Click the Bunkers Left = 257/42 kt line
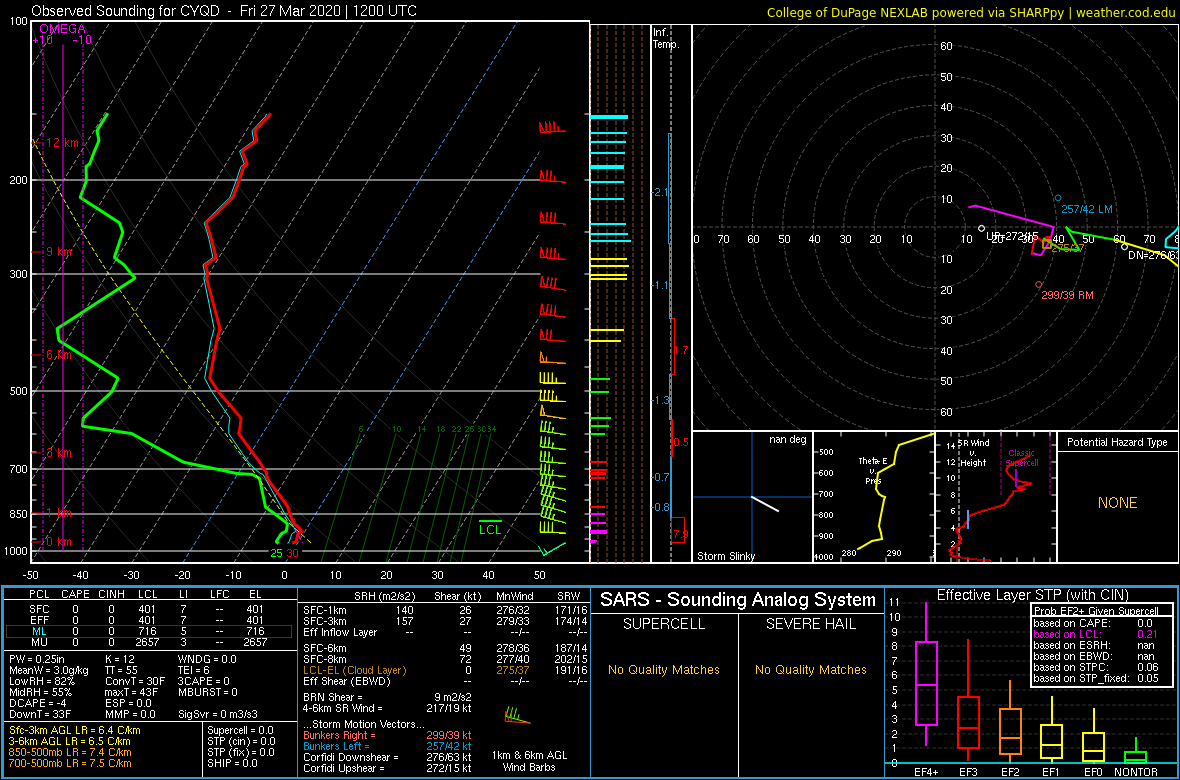Image resolution: width=1180 pixels, height=780 pixels. [x=387, y=746]
